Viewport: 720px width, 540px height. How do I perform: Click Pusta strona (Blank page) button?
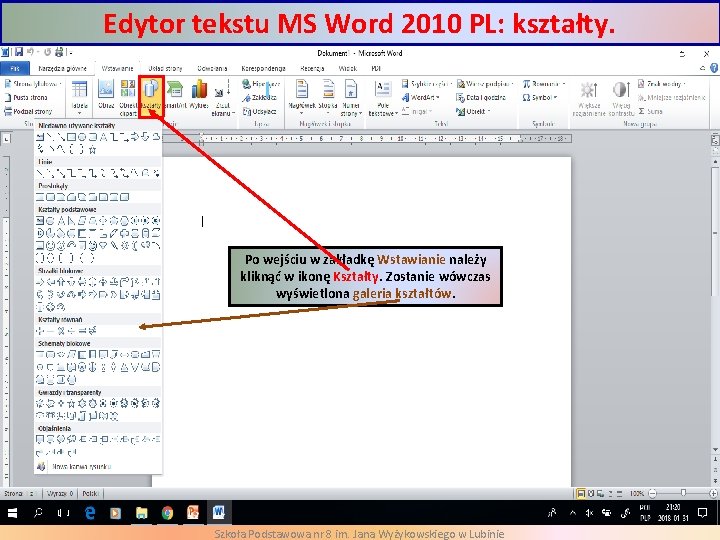click(26, 97)
